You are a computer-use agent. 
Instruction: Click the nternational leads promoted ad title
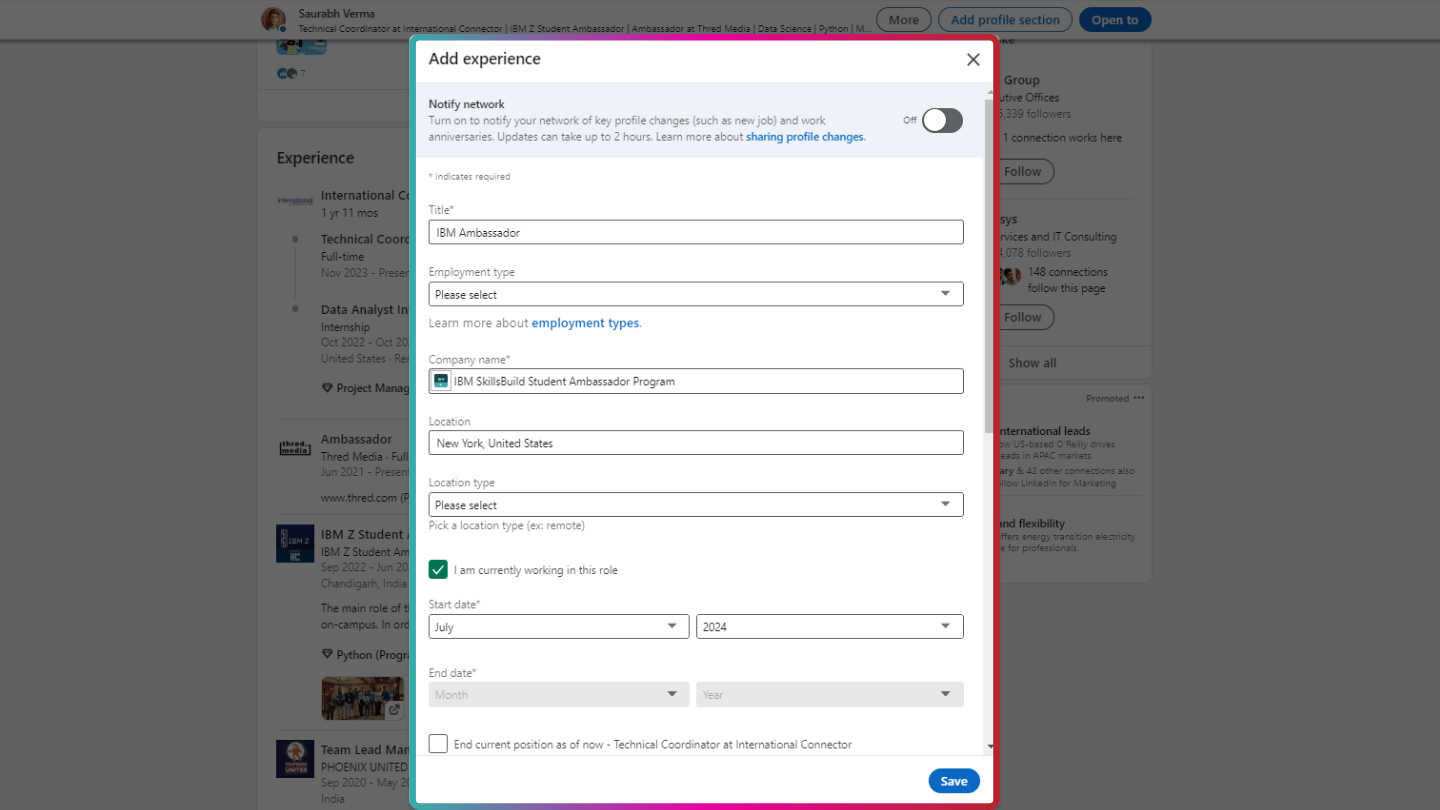click(x=1044, y=431)
